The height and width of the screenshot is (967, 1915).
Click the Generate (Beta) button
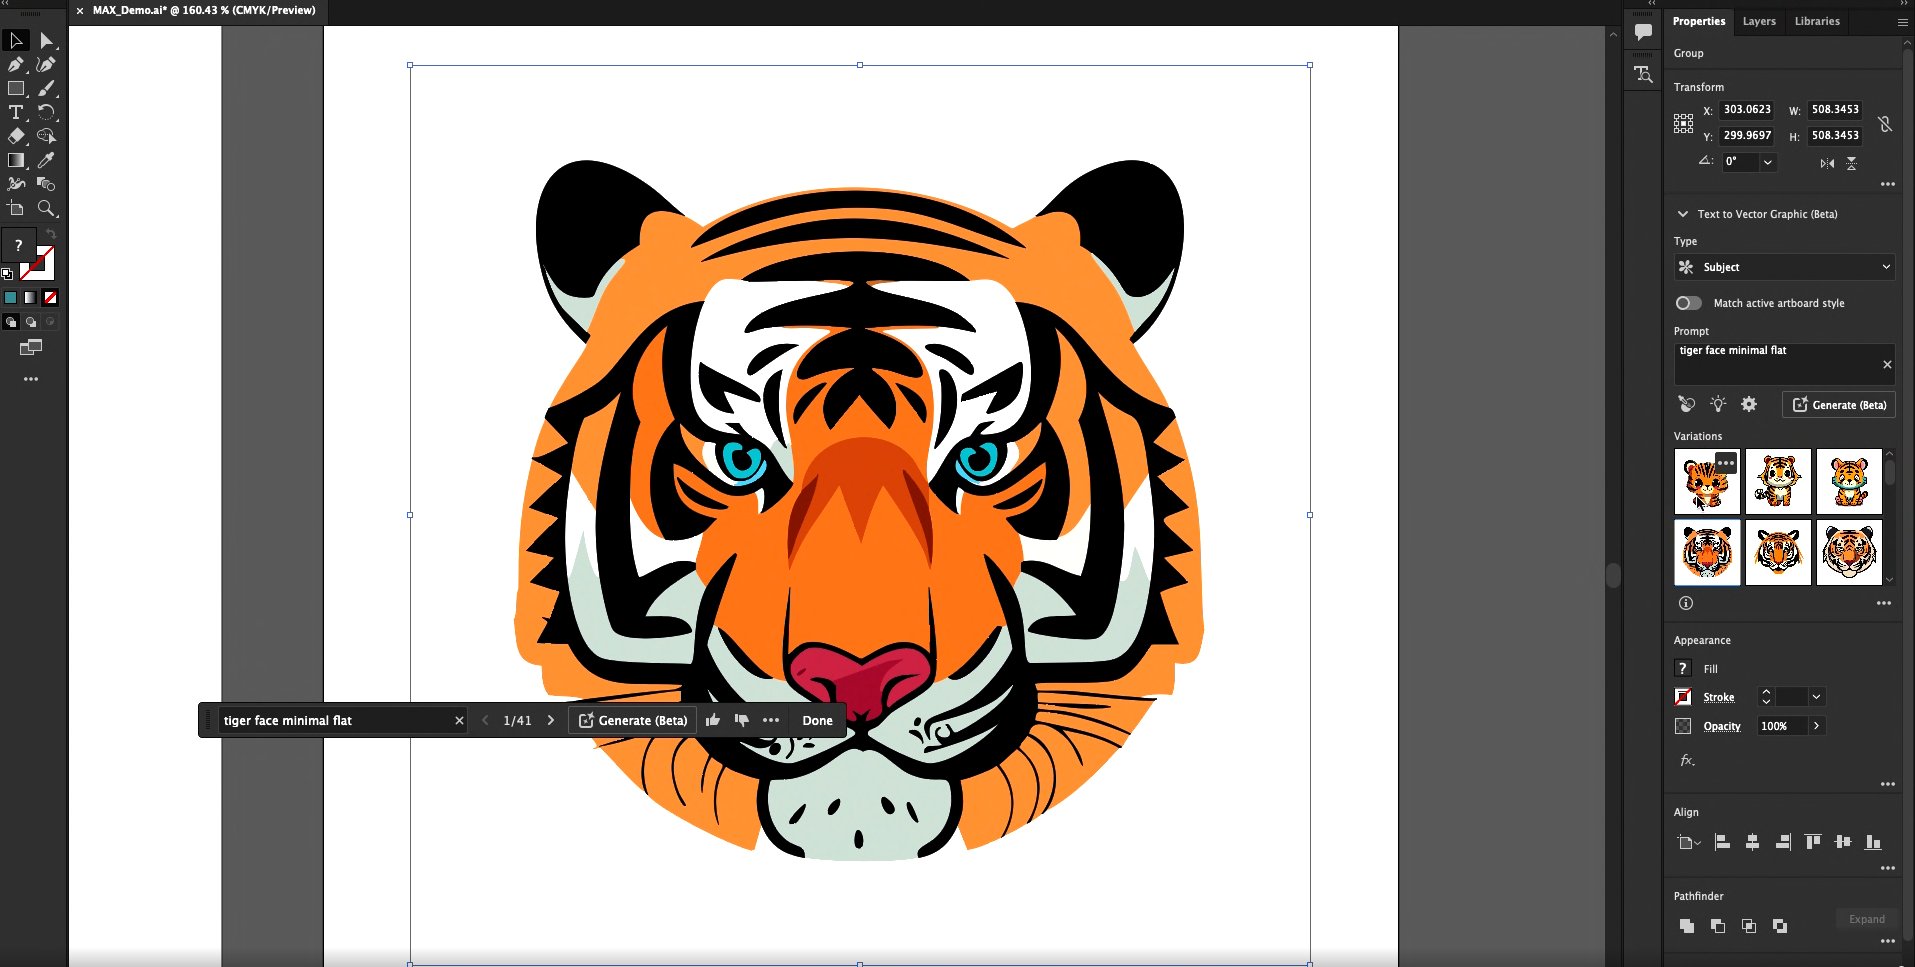pos(1838,404)
